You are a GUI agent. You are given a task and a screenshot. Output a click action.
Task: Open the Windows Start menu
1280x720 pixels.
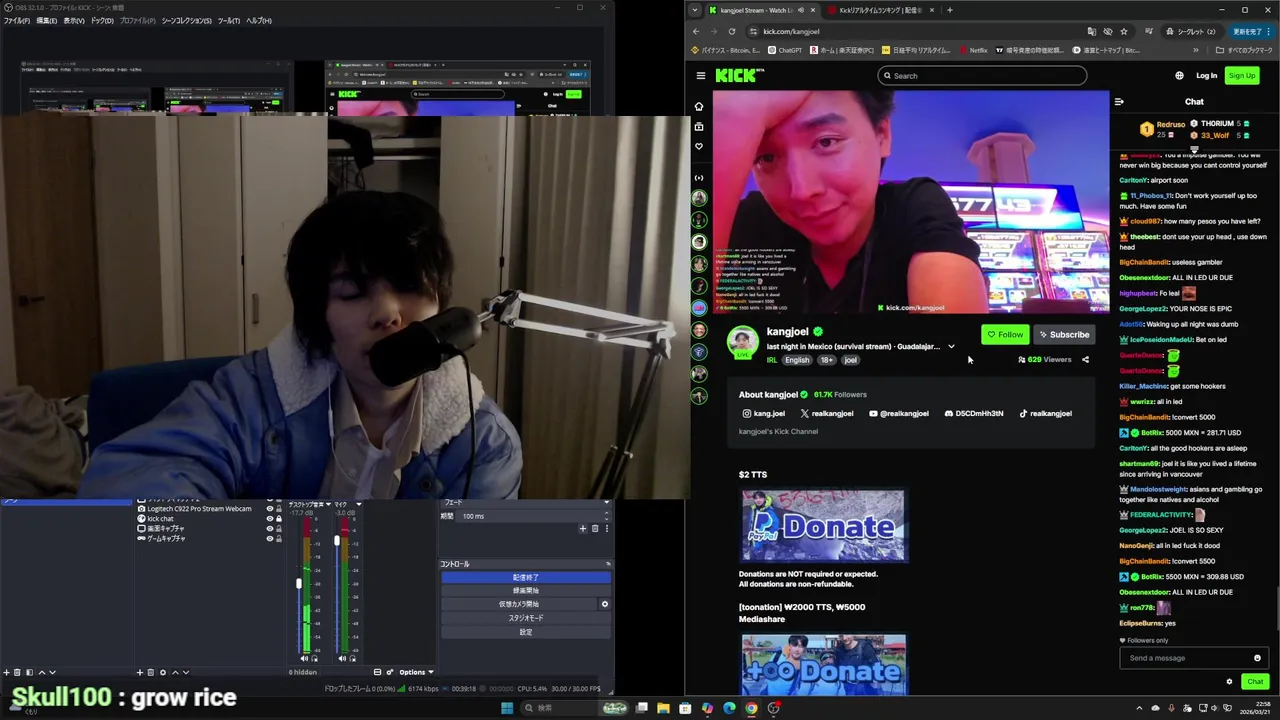point(507,708)
